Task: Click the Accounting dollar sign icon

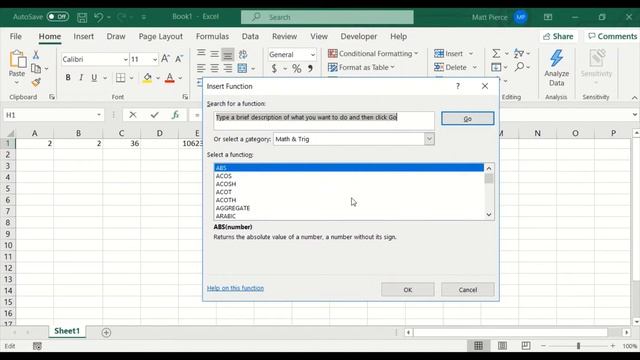Action: pos(274,69)
